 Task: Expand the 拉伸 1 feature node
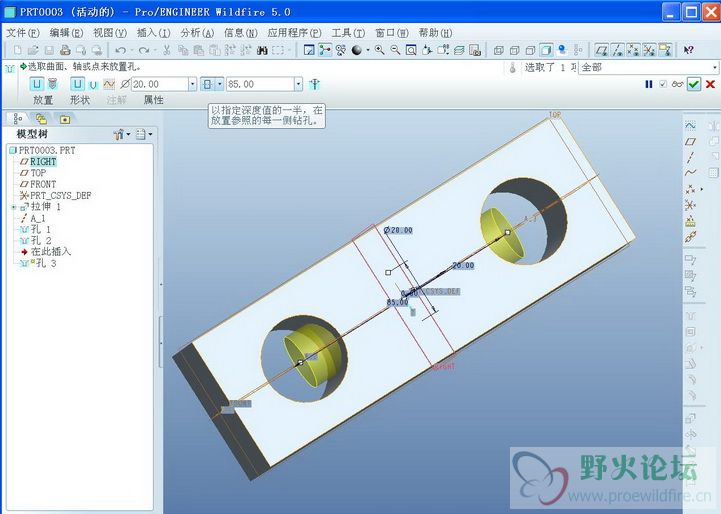[14, 207]
